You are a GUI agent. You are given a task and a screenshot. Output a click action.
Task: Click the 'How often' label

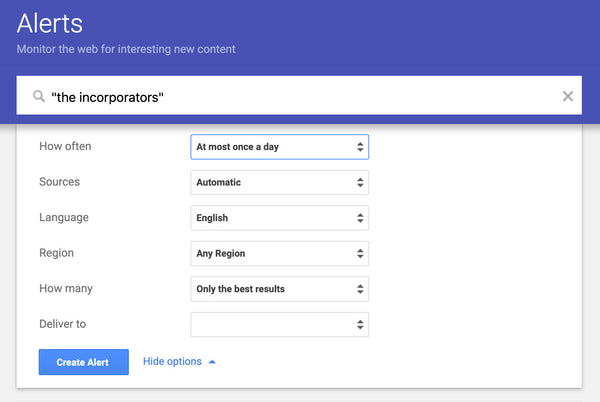pos(65,146)
